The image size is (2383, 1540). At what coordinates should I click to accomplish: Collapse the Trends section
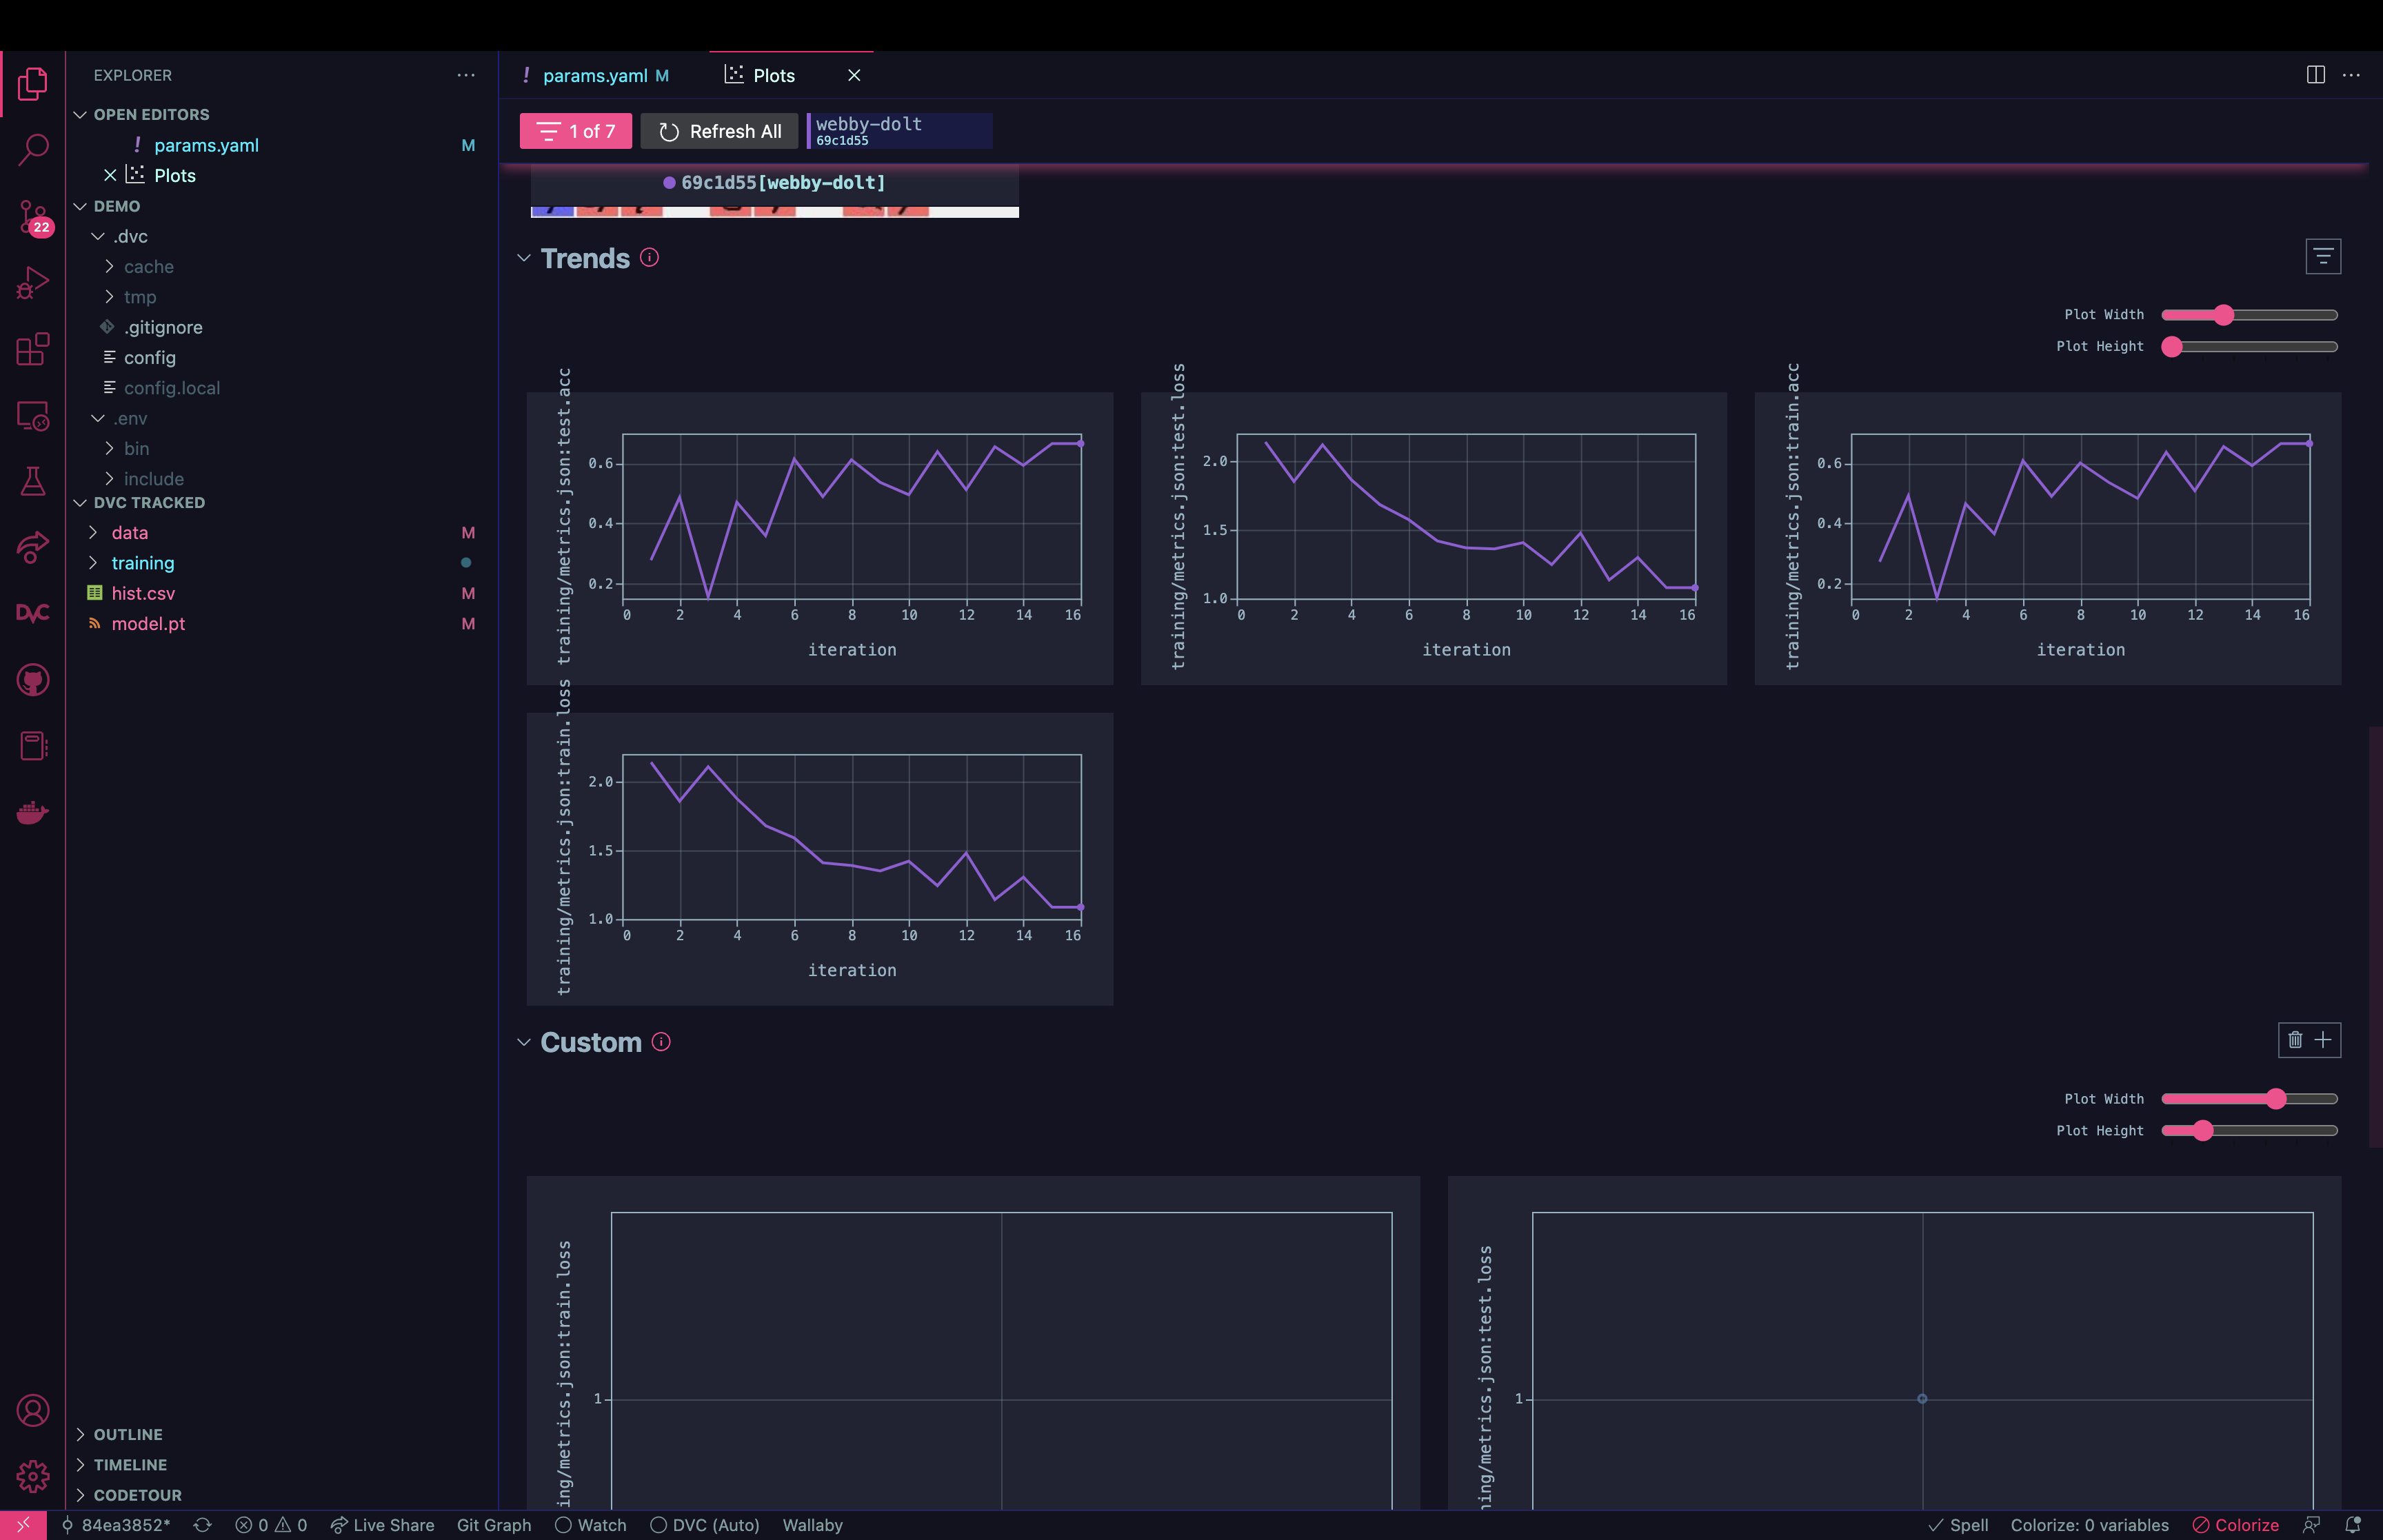click(524, 258)
